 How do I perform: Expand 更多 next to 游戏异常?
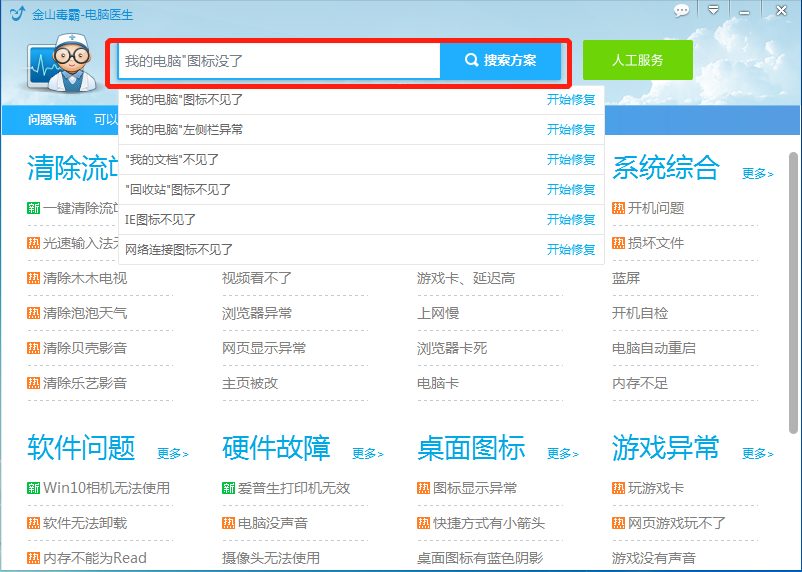point(758,453)
